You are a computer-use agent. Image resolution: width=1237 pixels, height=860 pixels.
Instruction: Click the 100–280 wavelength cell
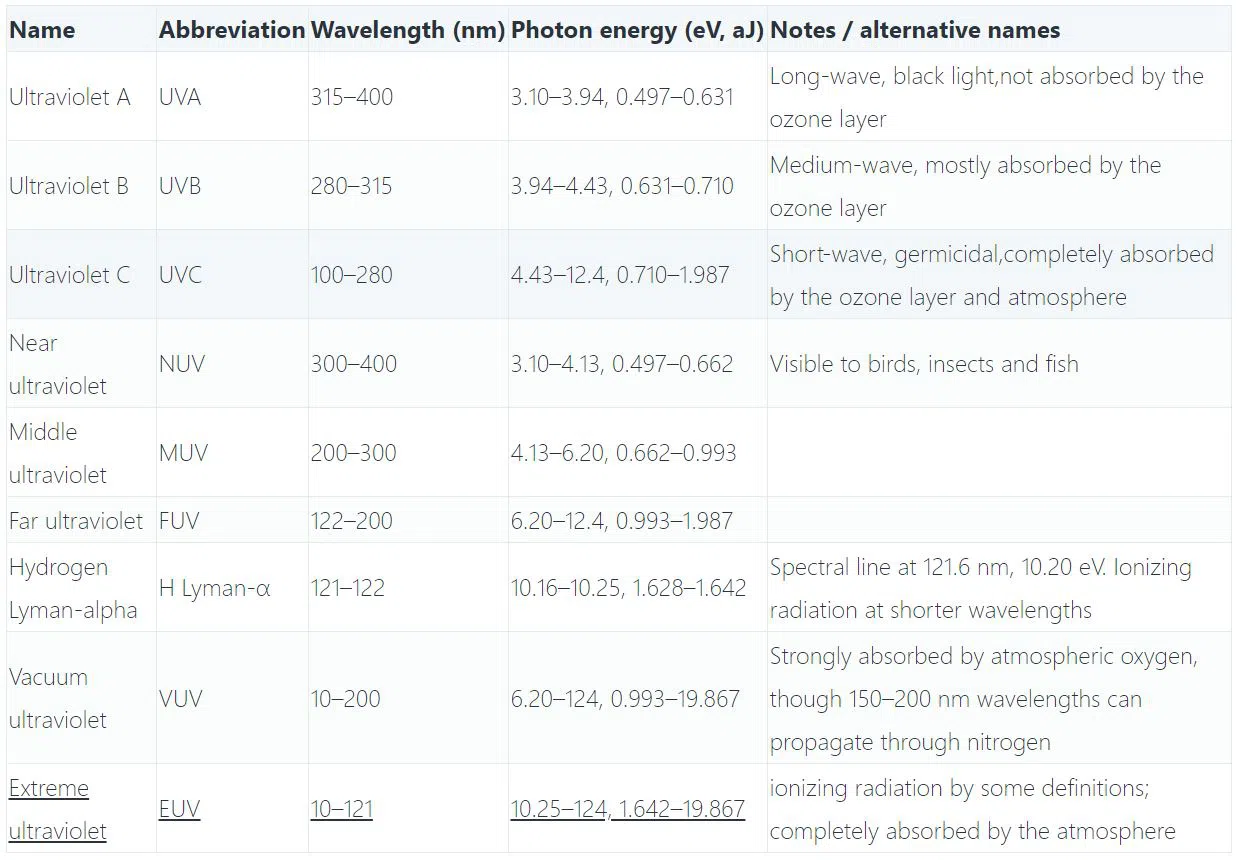[351, 275]
